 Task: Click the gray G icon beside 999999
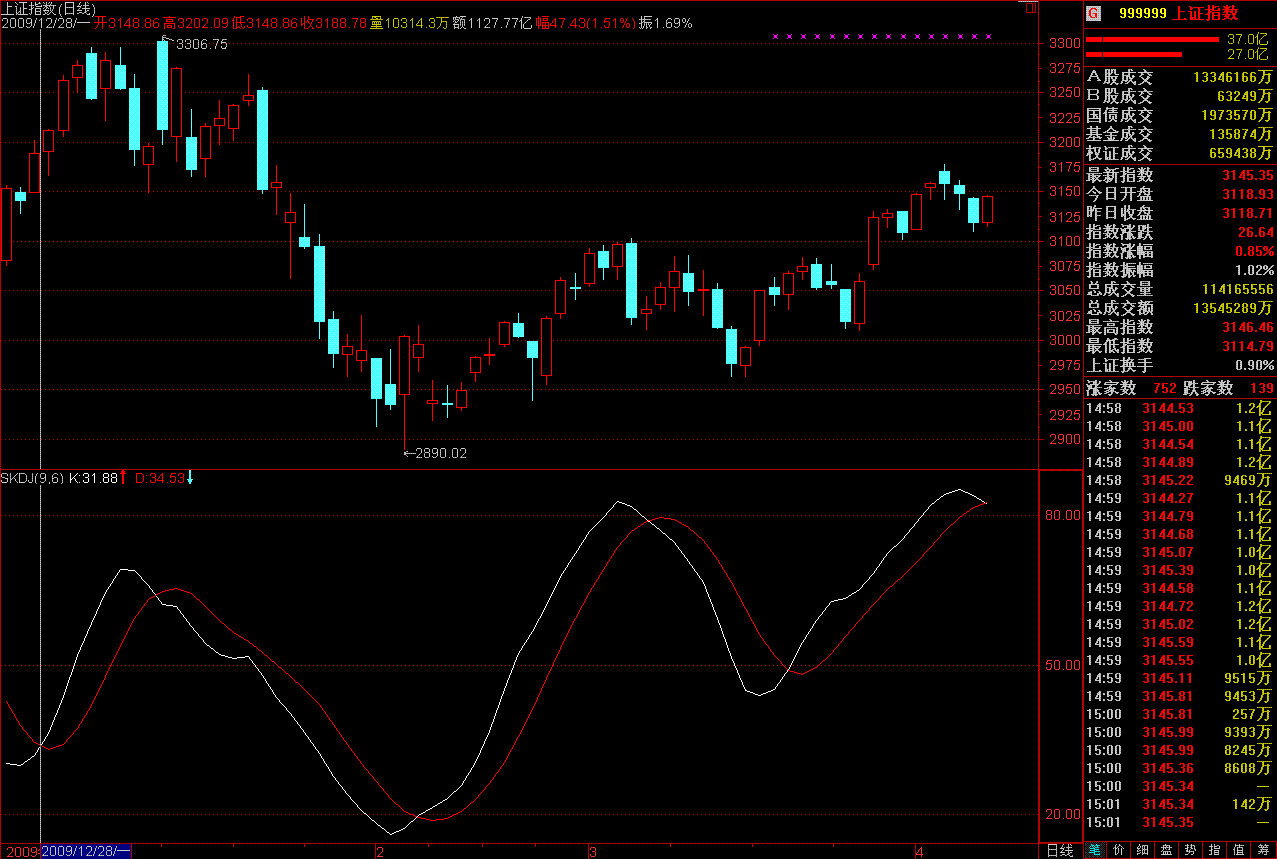tap(1093, 13)
